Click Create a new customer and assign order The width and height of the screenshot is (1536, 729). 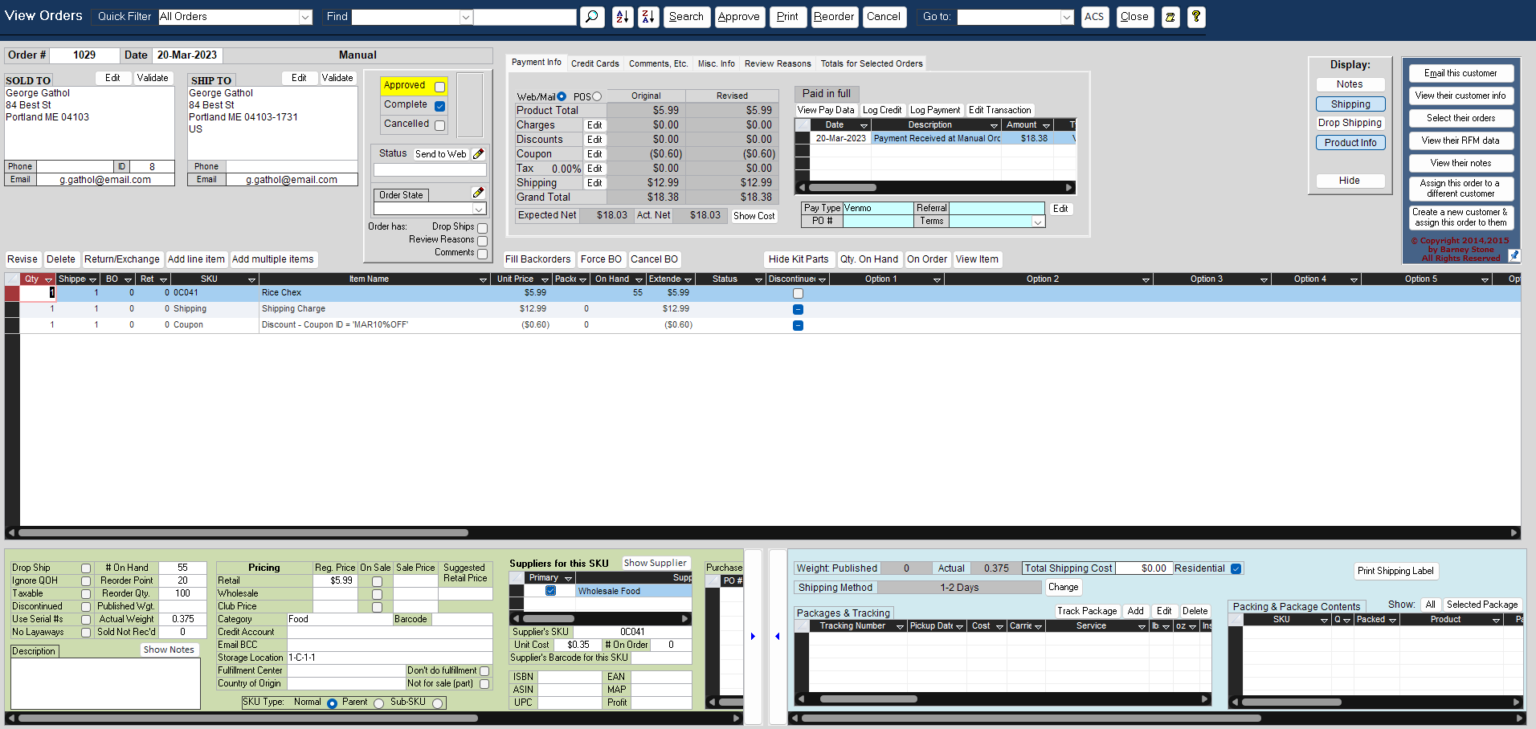pos(1461,216)
